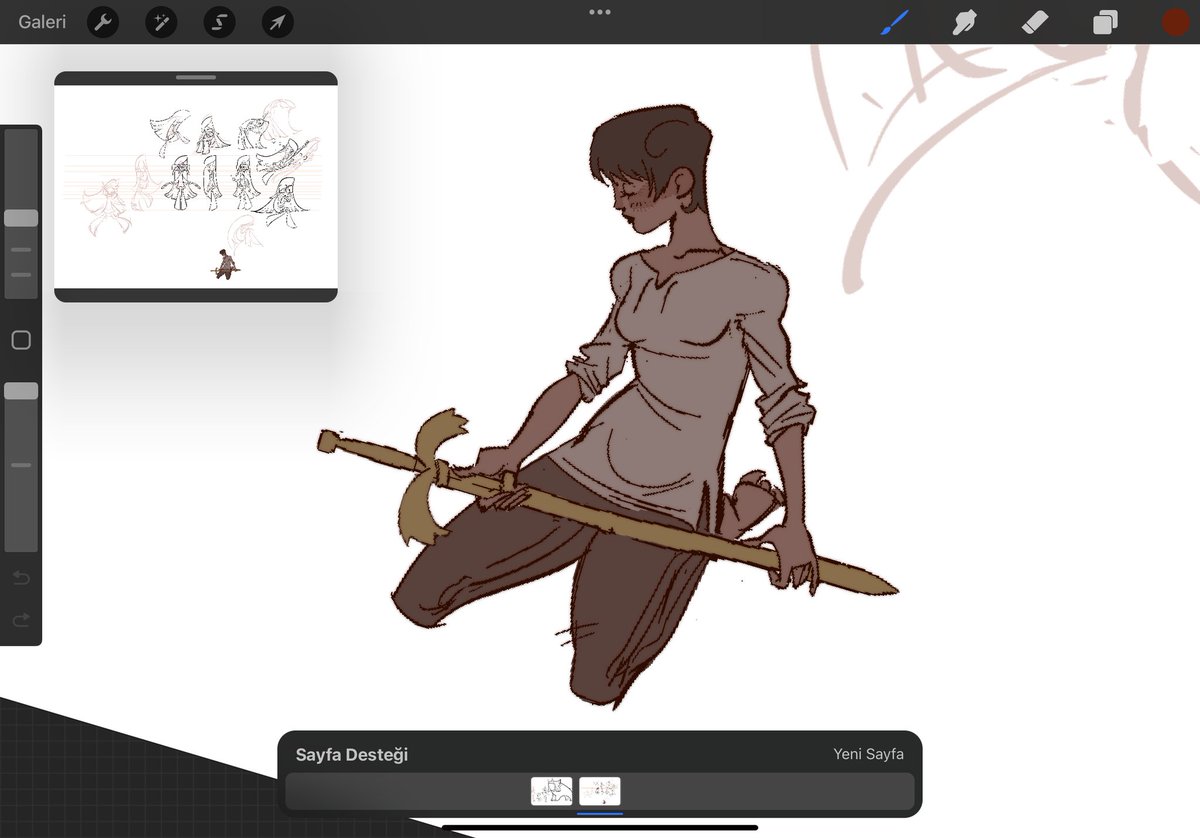1200x838 pixels.
Task: Open the Adjustments magic wand menu
Action: [x=161, y=21]
